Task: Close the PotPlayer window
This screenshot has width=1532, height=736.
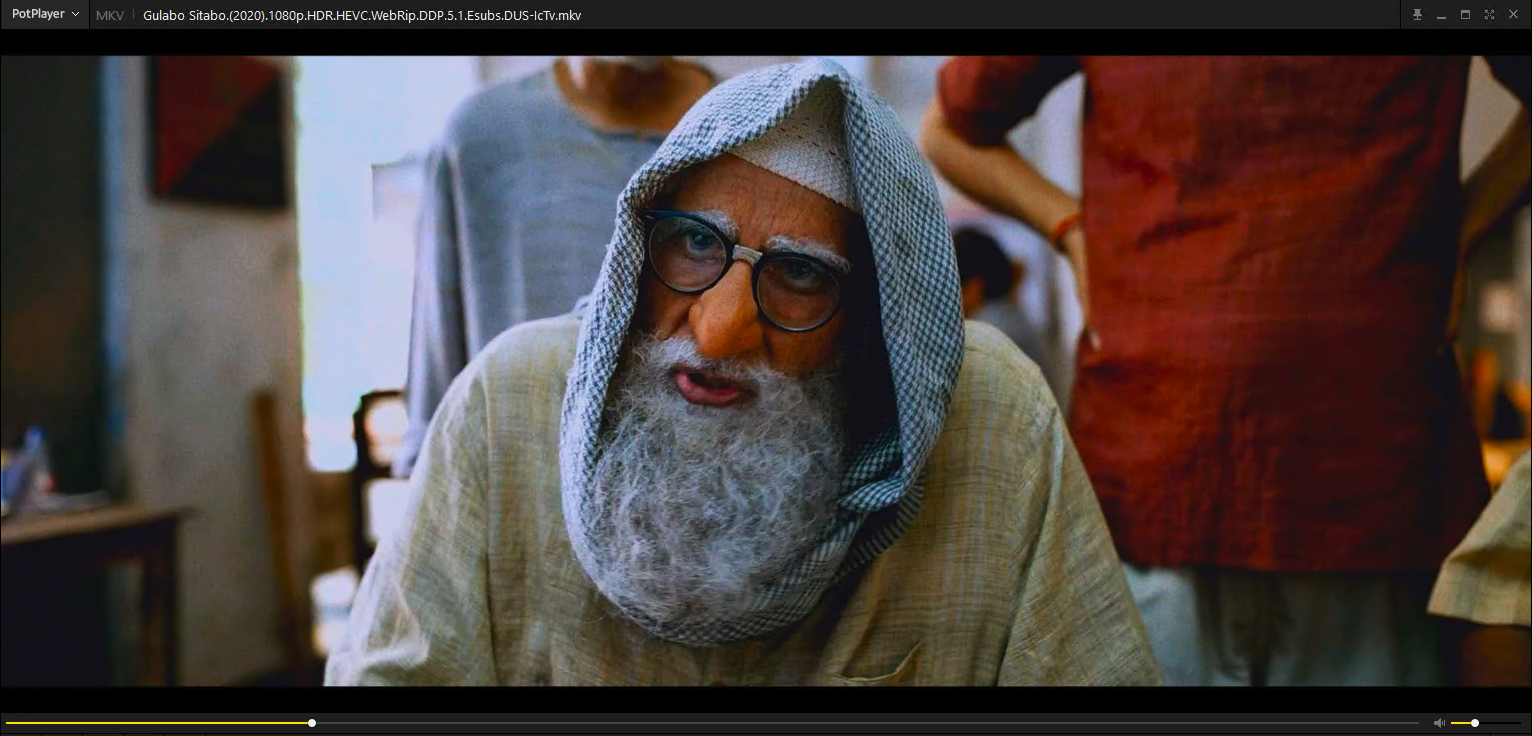Action: click(1513, 15)
